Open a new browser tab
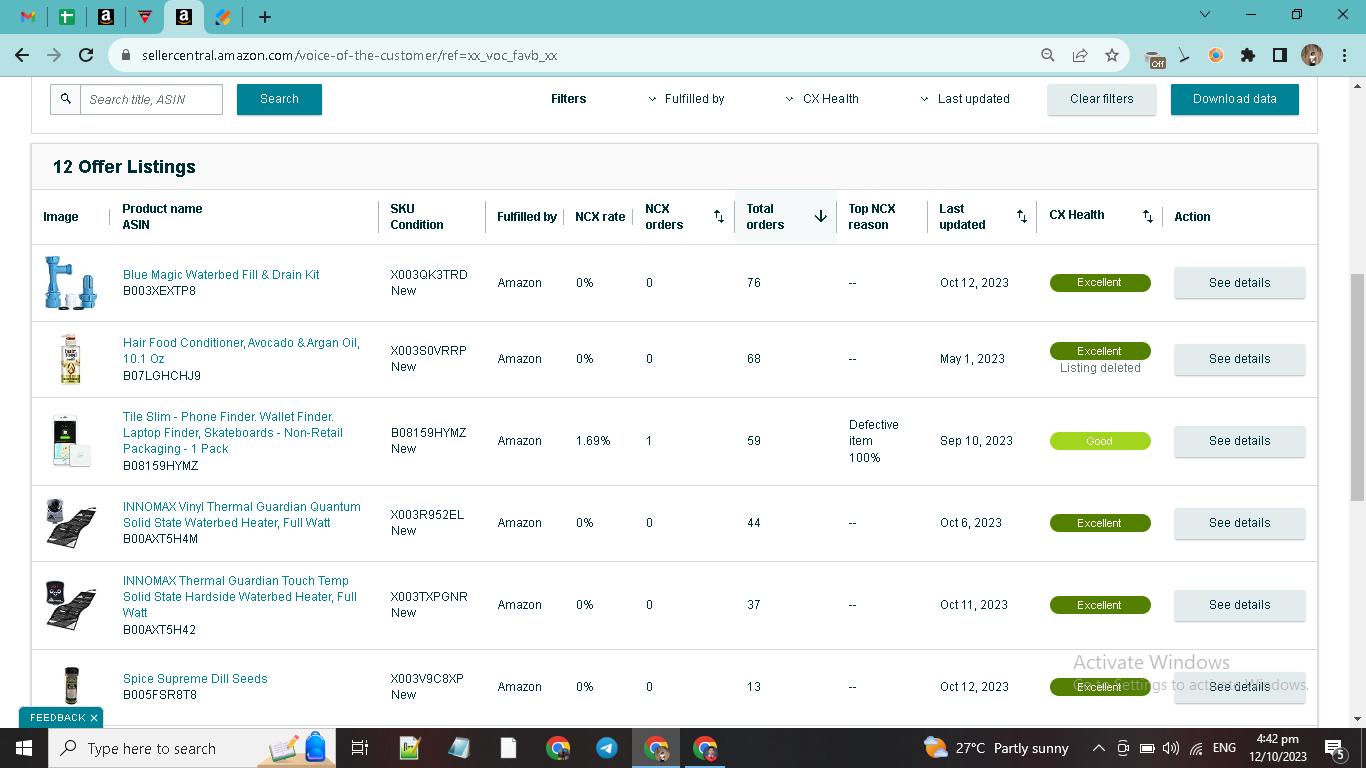The height and width of the screenshot is (768, 1366). click(x=264, y=17)
